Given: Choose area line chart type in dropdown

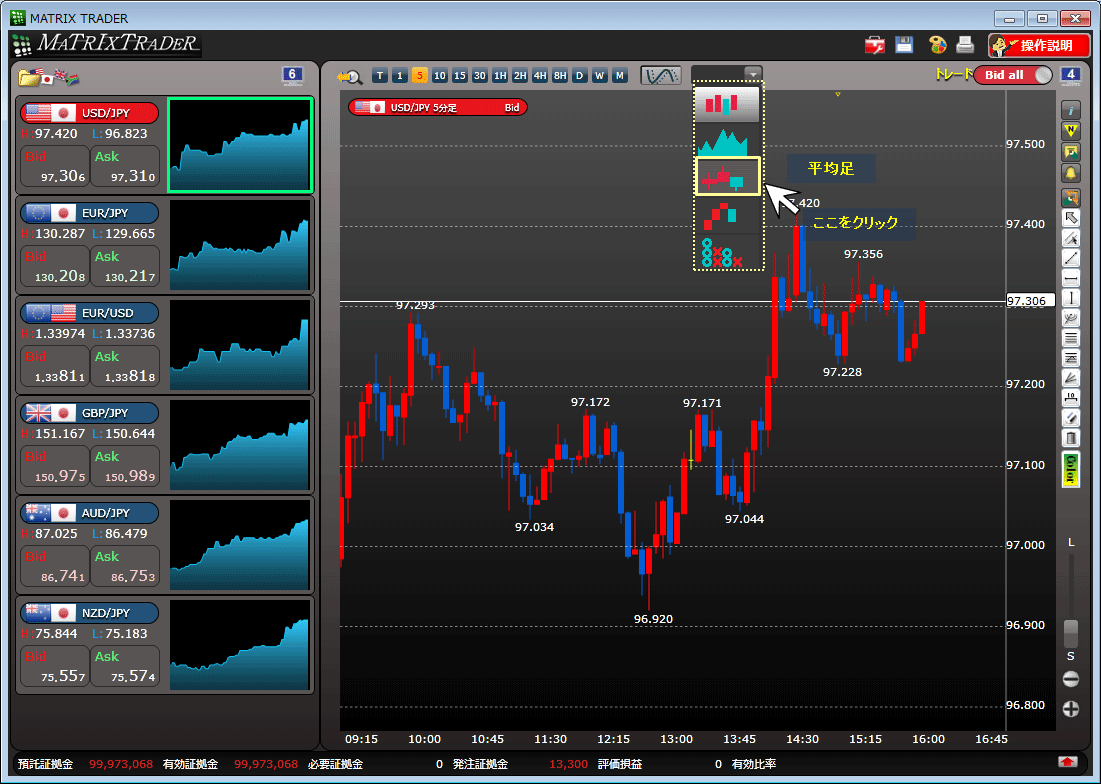Looking at the screenshot, I should pos(727,140).
